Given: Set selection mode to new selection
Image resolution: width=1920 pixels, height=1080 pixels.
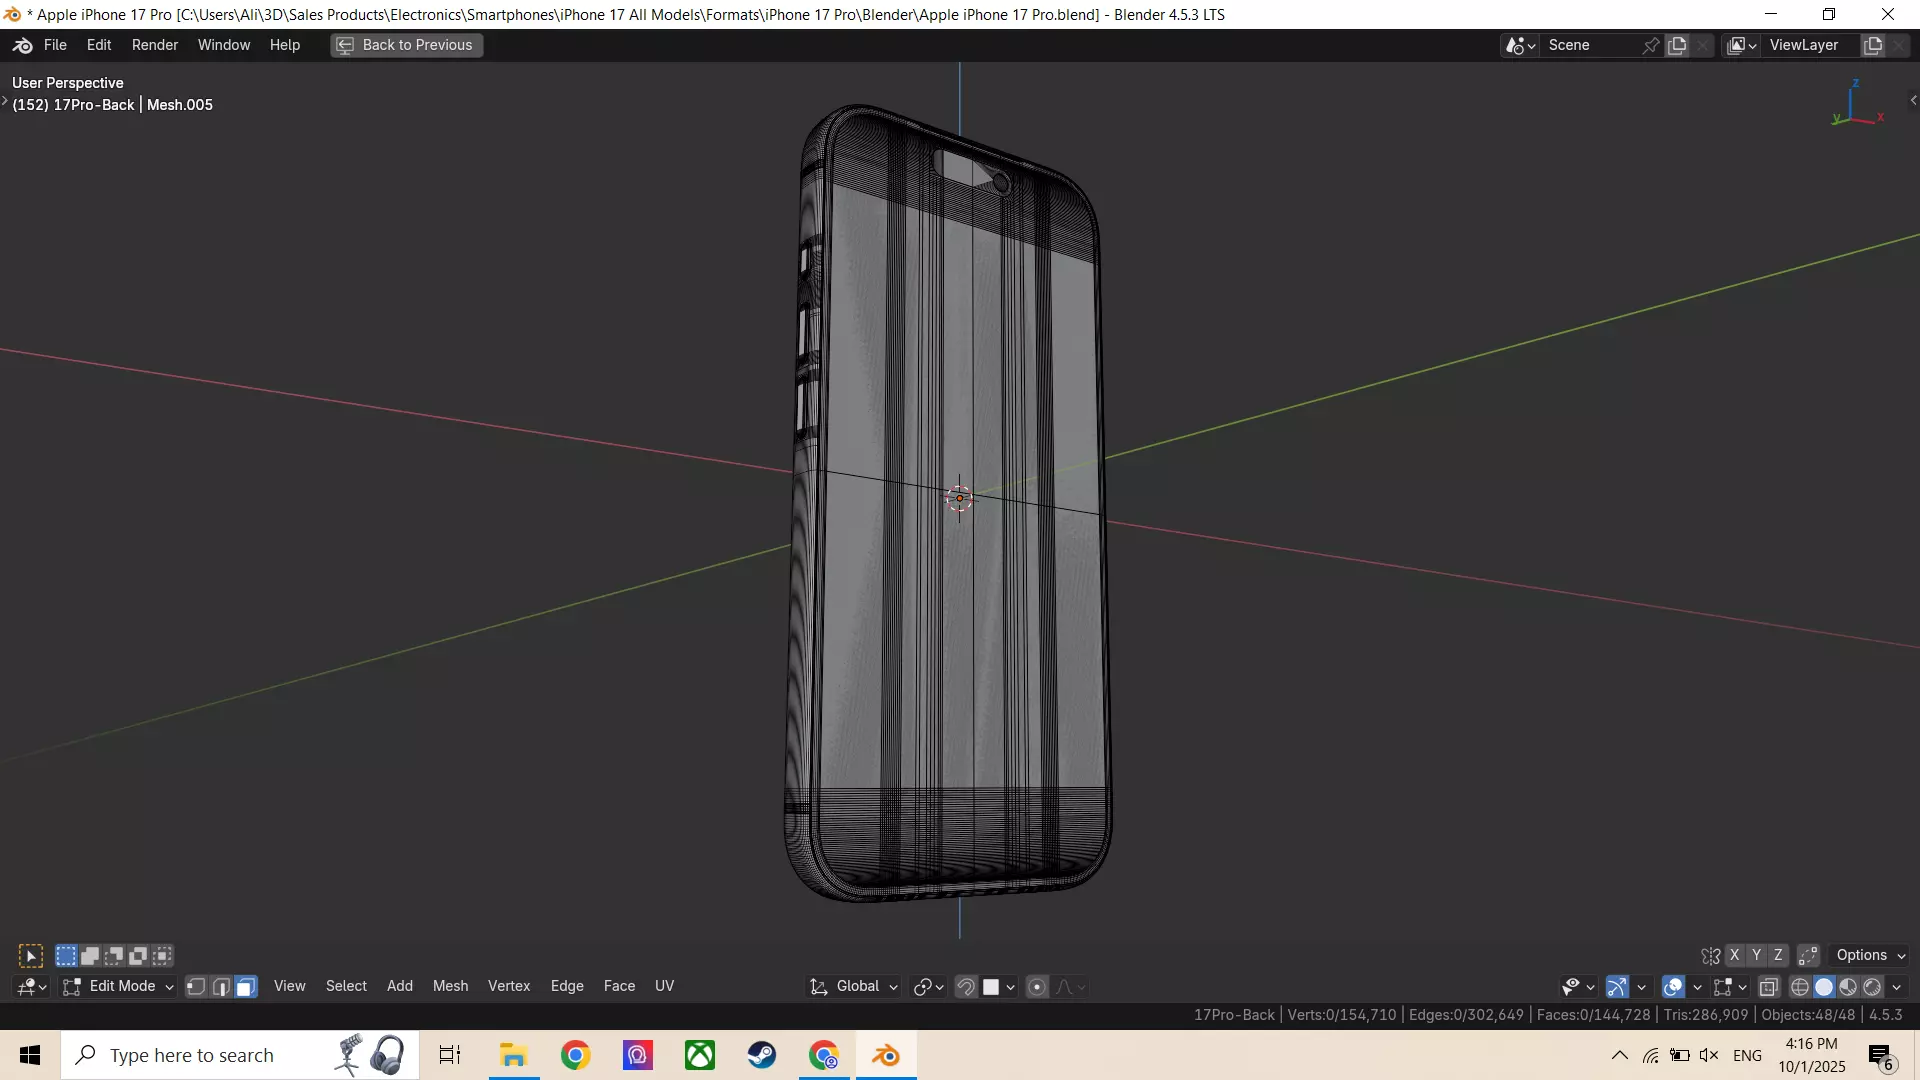Looking at the screenshot, I should [x=66, y=956].
